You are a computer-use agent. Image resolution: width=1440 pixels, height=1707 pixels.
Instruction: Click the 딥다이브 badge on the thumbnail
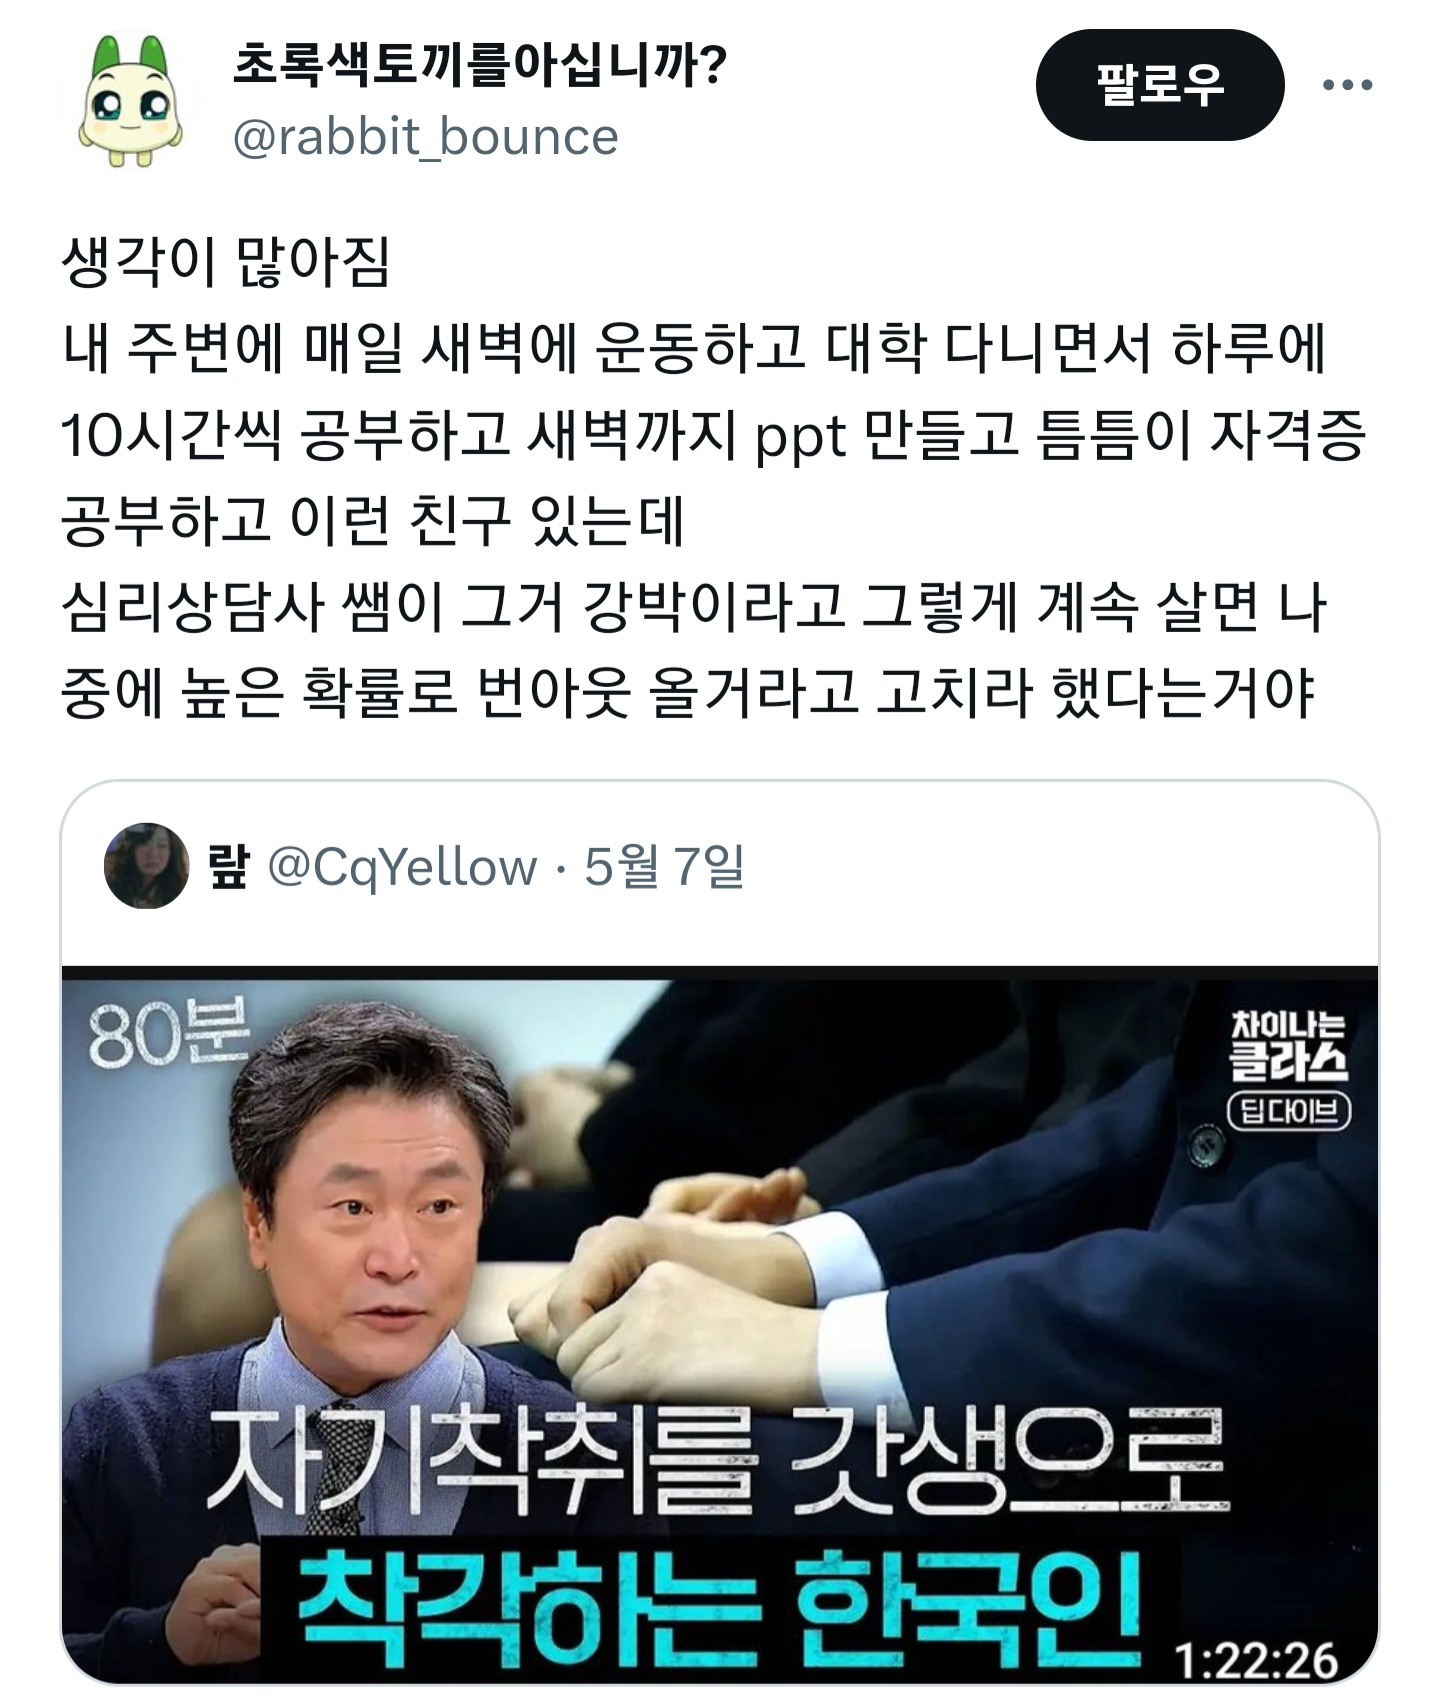click(x=1289, y=1111)
